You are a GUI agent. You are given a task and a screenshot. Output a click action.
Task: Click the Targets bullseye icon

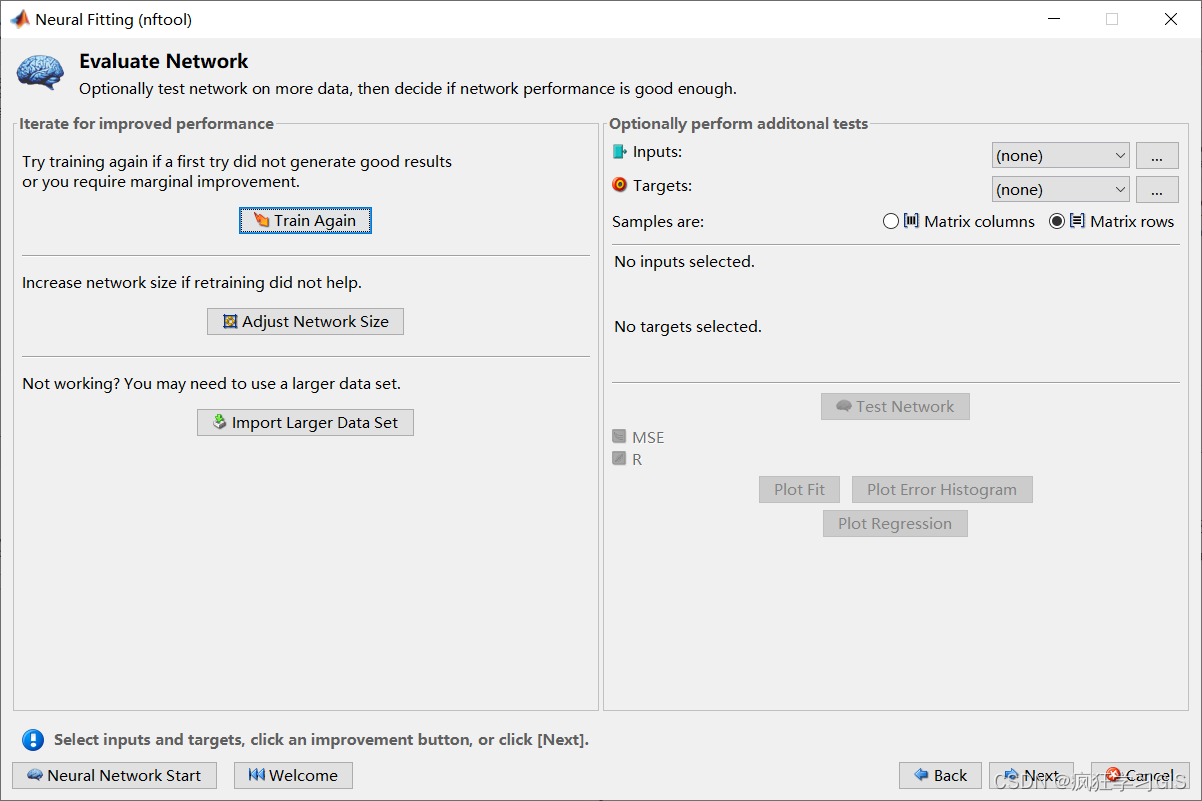620,185
